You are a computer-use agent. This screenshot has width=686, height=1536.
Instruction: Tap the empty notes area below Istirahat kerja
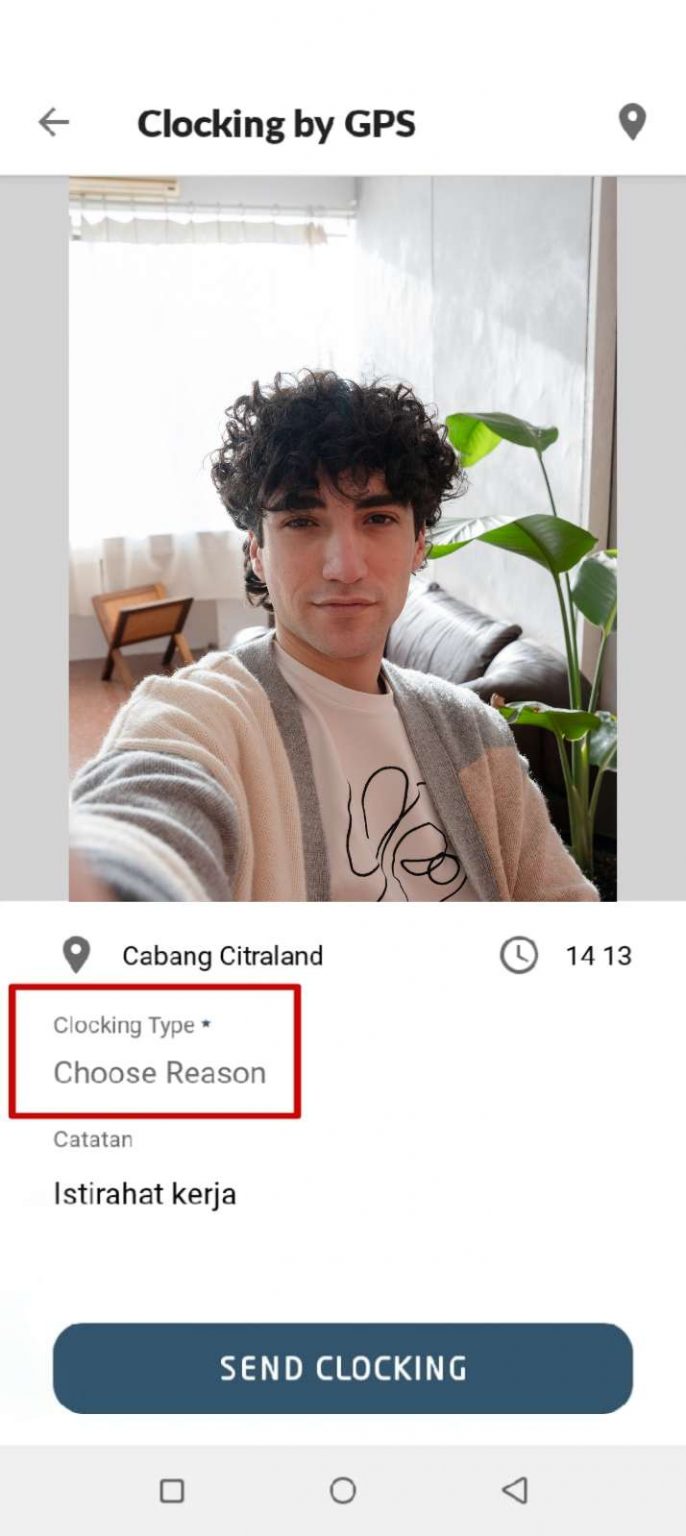pyautogui.click(x=343, y=1260)
